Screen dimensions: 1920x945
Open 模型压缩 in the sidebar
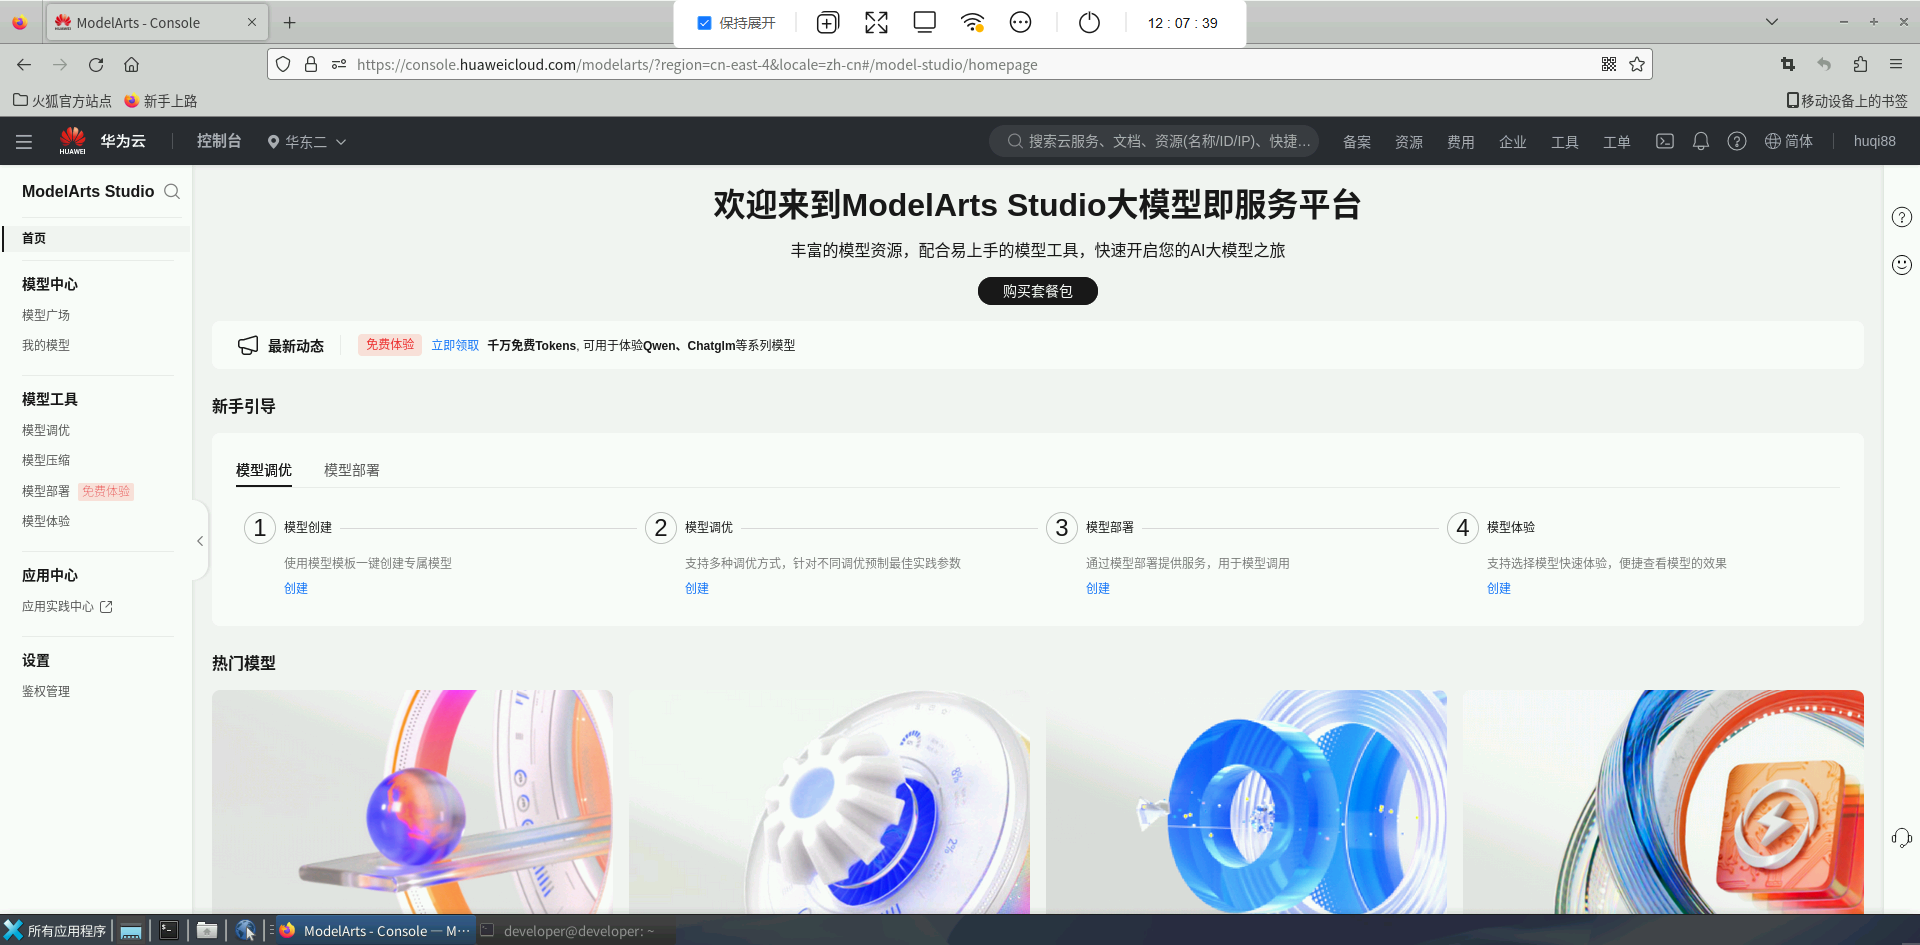click(x=46, y=460)
